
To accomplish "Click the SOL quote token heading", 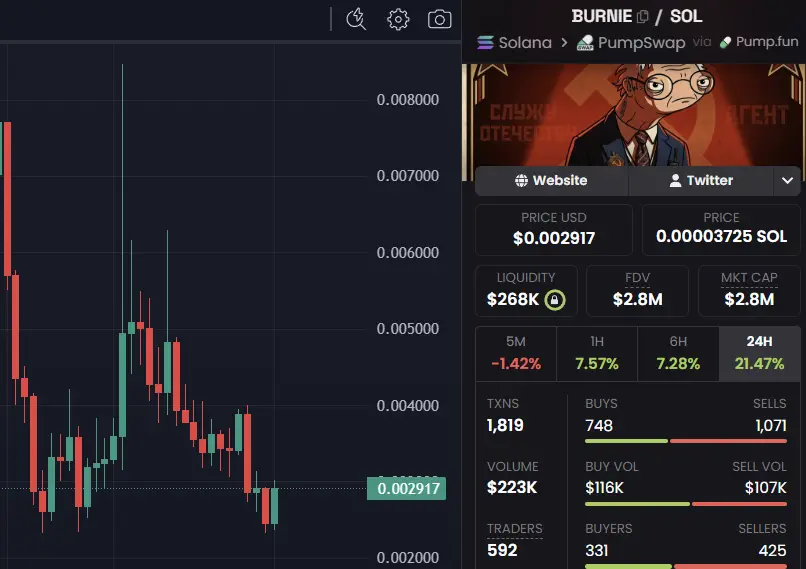I will tap(686, 16).
